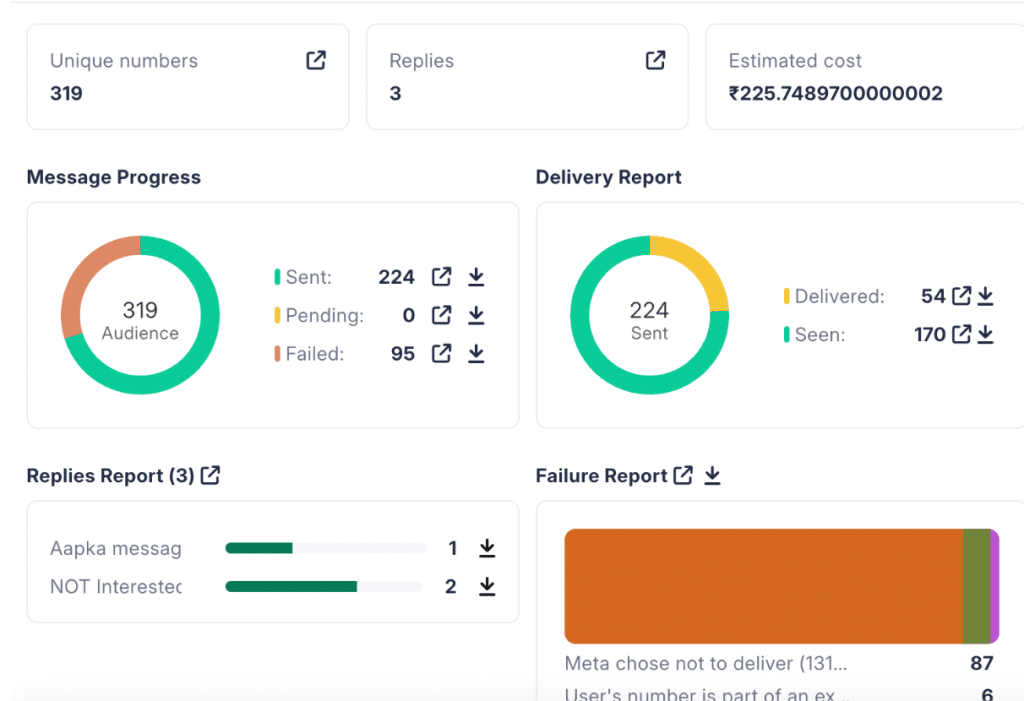Click the orange segment of failure bar
Viewport: 1024px width, 701px height.
point(763,586)
